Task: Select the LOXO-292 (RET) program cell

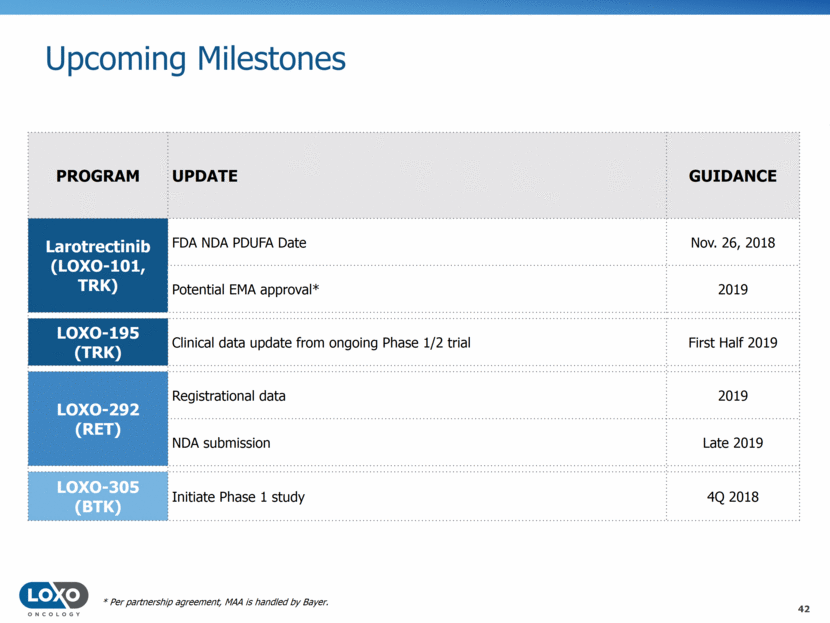Action: (98, 419)
